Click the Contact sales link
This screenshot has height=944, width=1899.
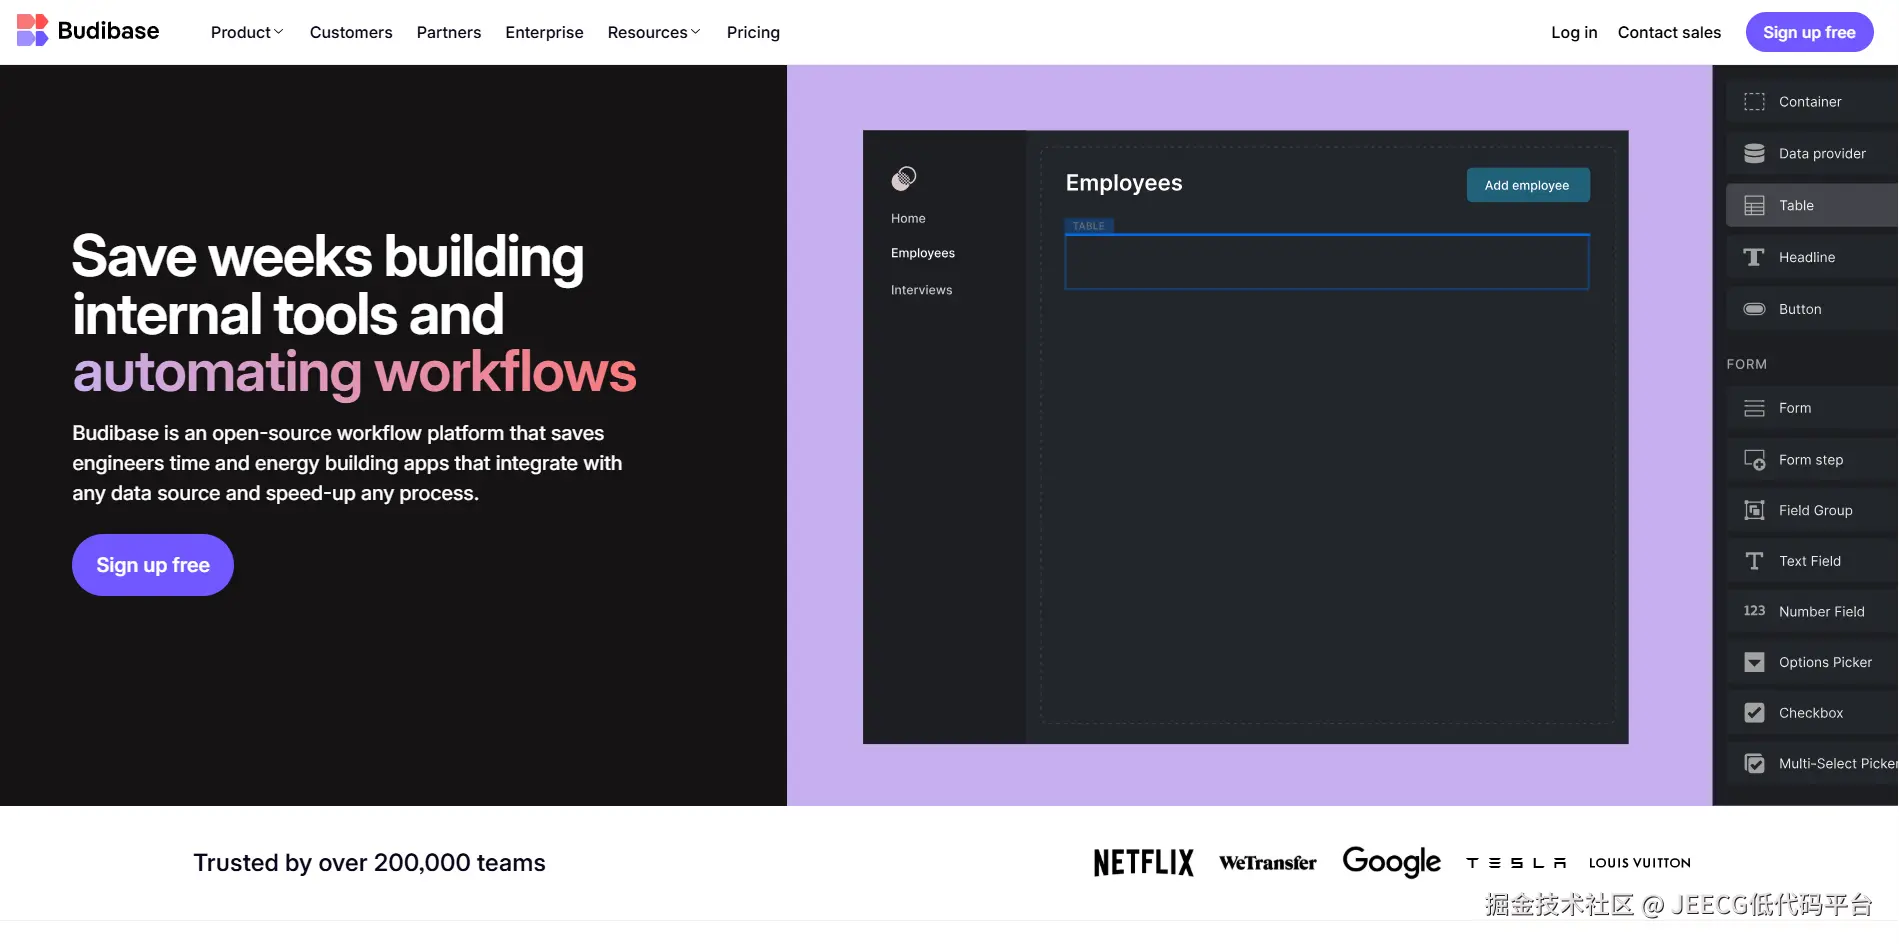coord(1669,32)
